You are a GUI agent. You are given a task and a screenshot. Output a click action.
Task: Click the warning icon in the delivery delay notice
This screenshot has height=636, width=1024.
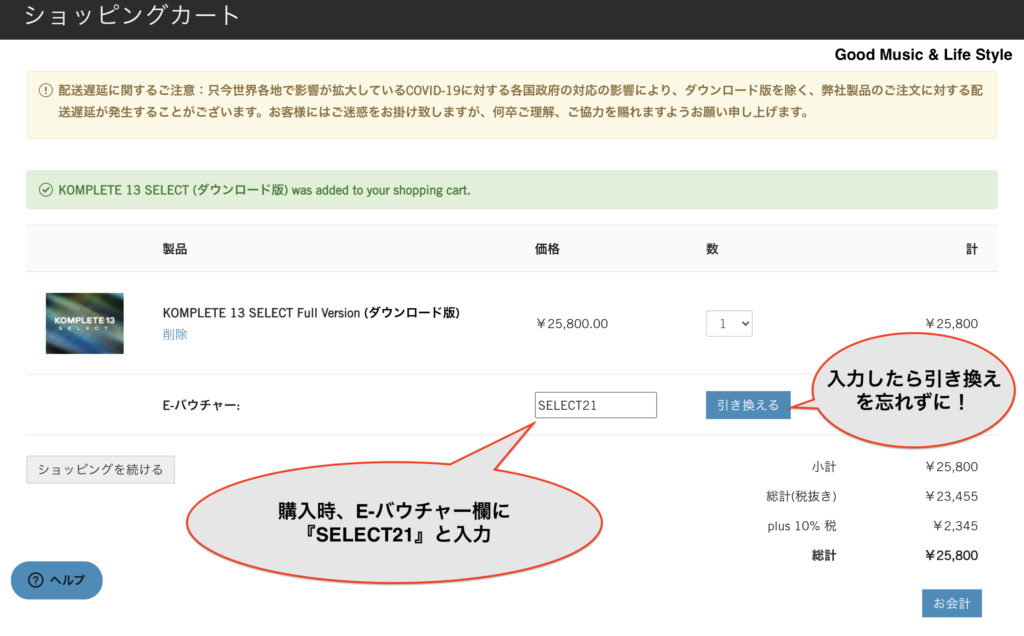click(x=46, y=90)
